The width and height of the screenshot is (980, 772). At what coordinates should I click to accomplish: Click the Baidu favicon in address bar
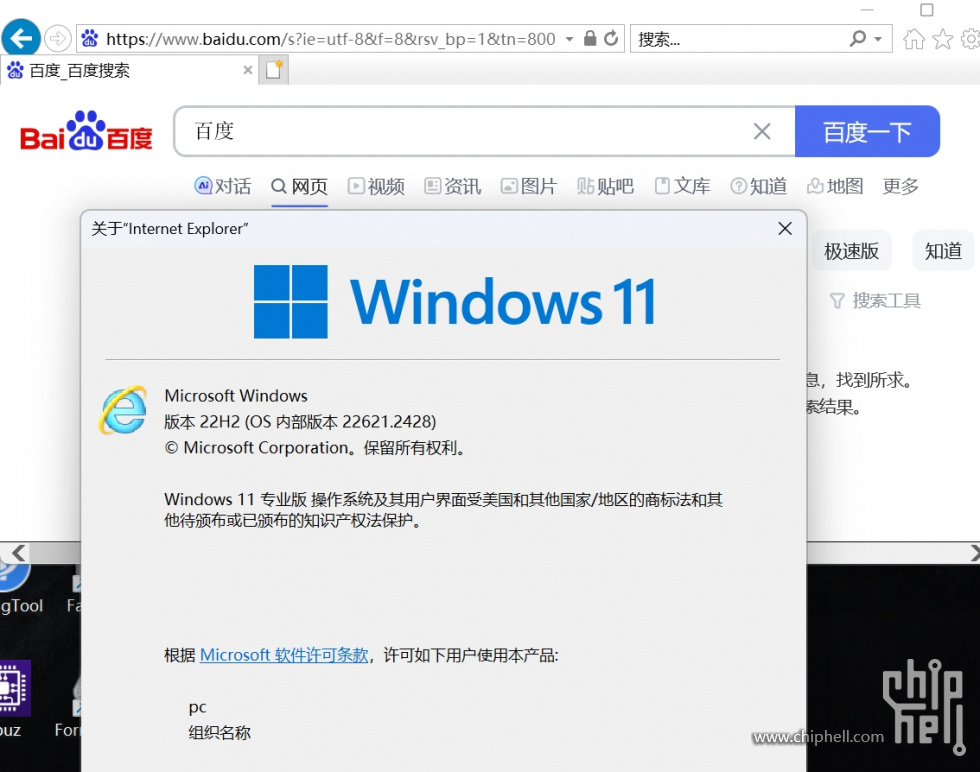pyautogui.click(x=90, y=39)
